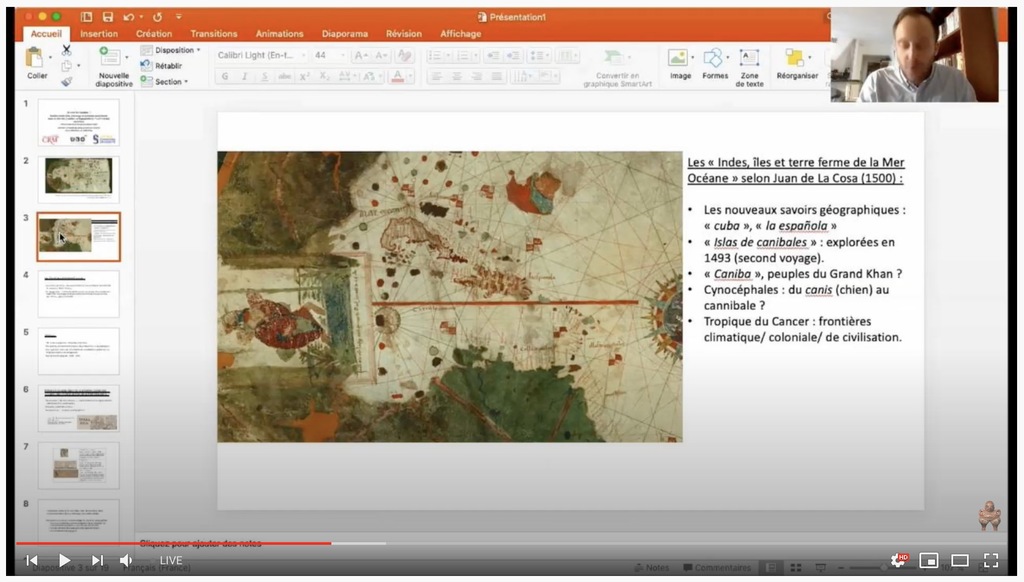Select slide 1 thumbnail
This screenshot has height=582, width=1024.
pos(78,122)
